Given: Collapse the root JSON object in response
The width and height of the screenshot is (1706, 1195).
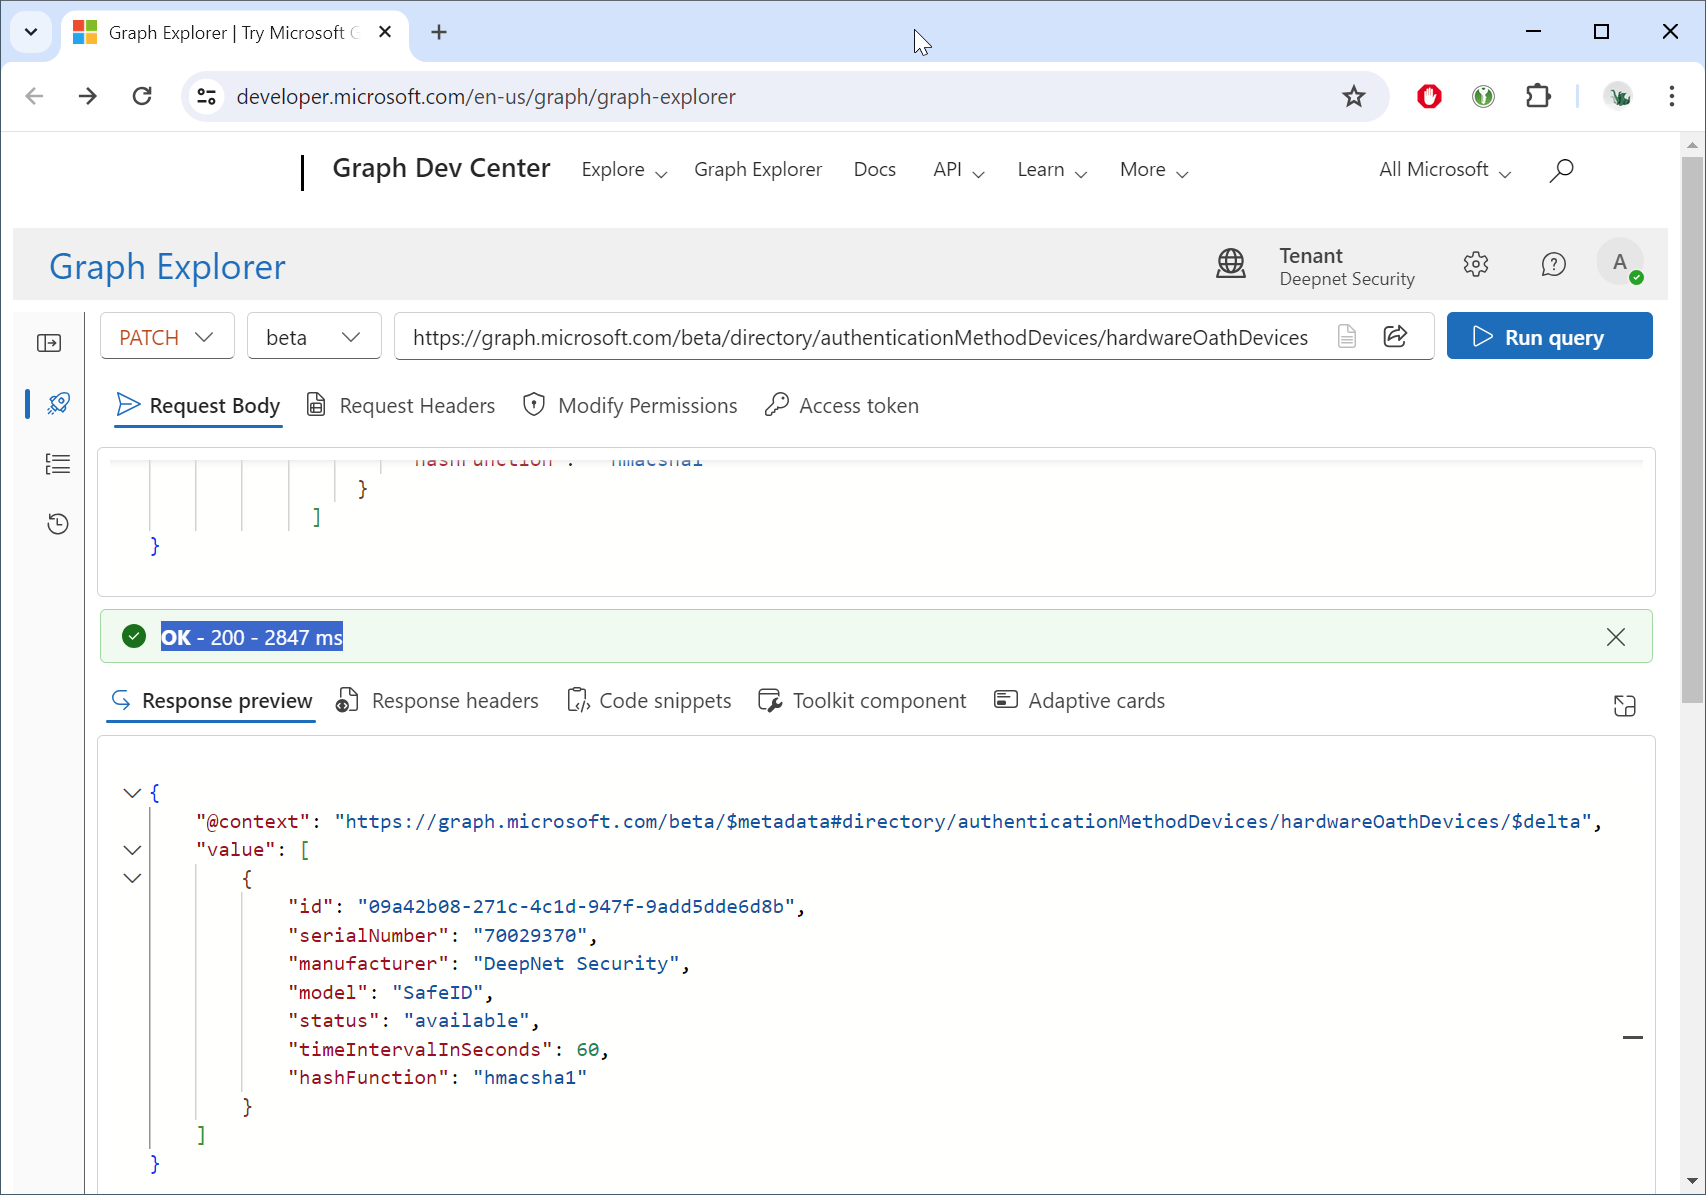Looking at the screenshot, I should click(132, 793).
